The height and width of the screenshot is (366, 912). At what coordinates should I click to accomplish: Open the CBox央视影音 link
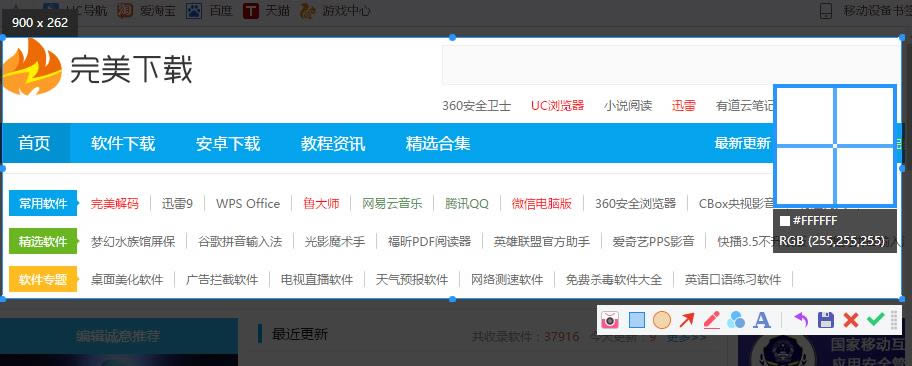736,204
